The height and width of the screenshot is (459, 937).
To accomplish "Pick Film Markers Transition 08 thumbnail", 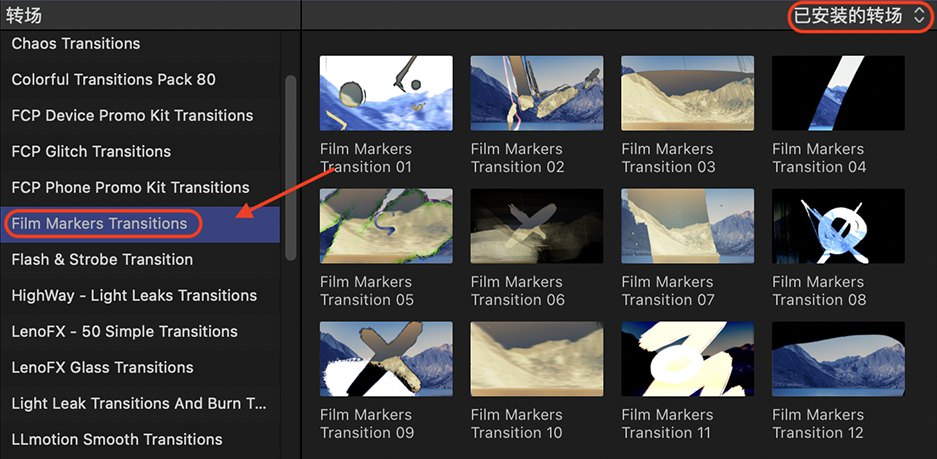I will coord(838,226).
